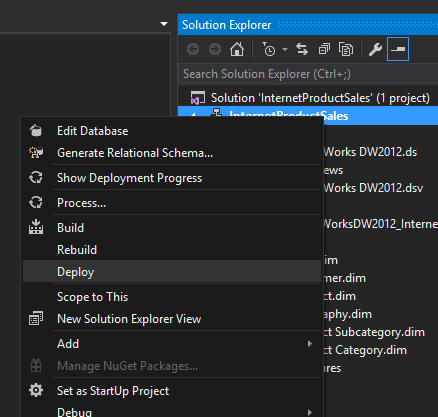
Task: Collapse All items in Solution Explorer
Action: (324, 49)
